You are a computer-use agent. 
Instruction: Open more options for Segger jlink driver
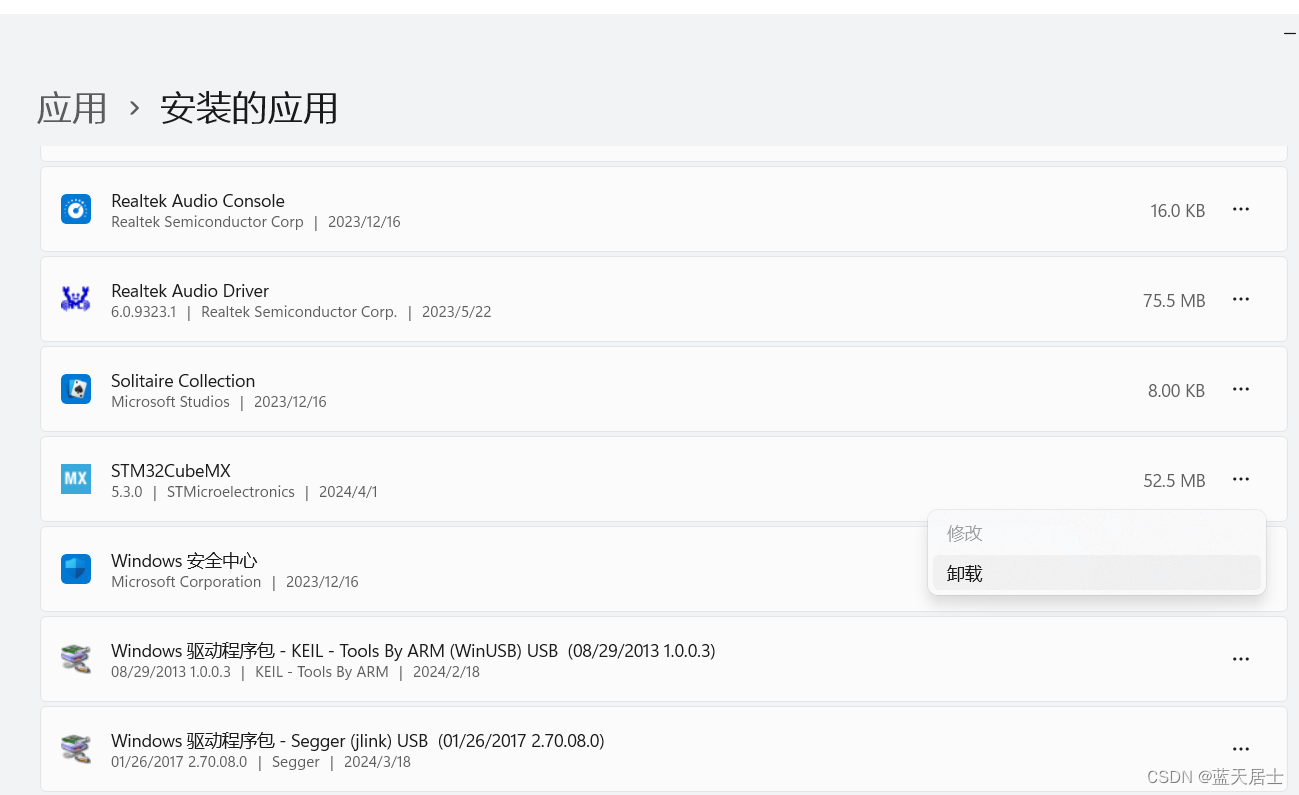pos(1241,749)
